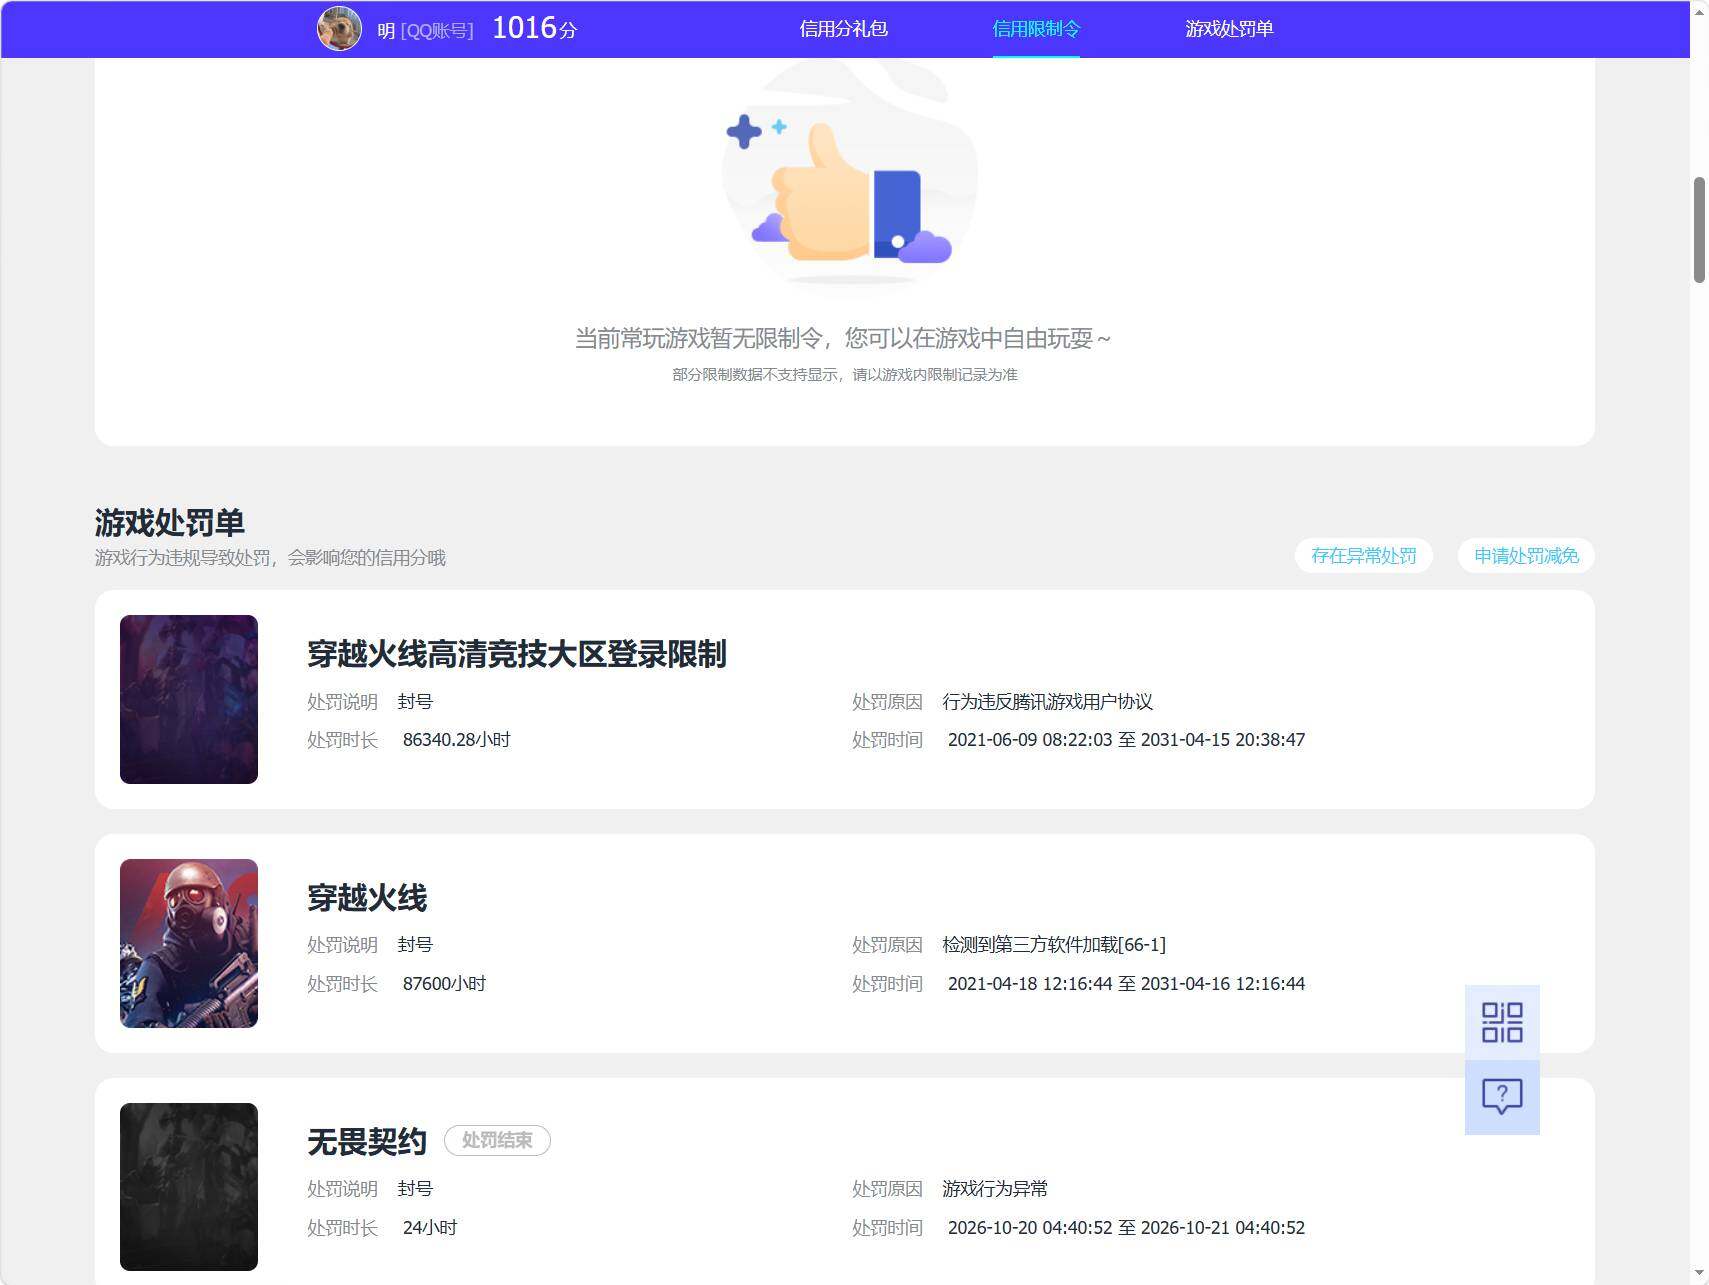The image size is (1709, 1285).
Task: Click the user avatar in header
Action: point(339,28)
